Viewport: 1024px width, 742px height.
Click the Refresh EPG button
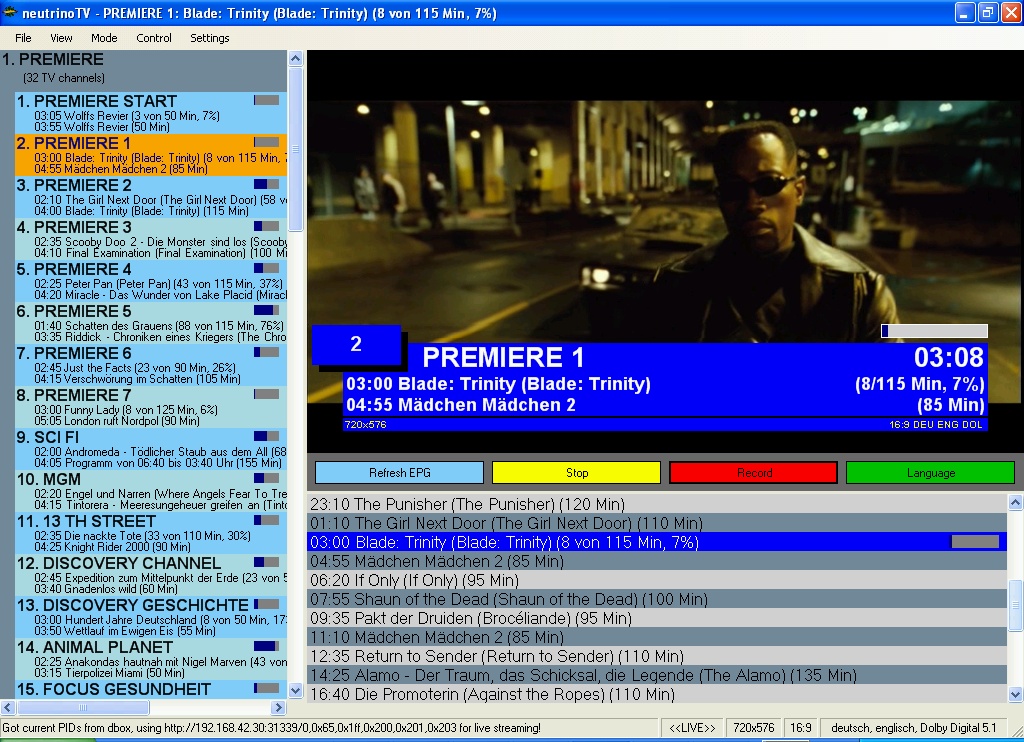pyautogui.click(x=400, y=472)
